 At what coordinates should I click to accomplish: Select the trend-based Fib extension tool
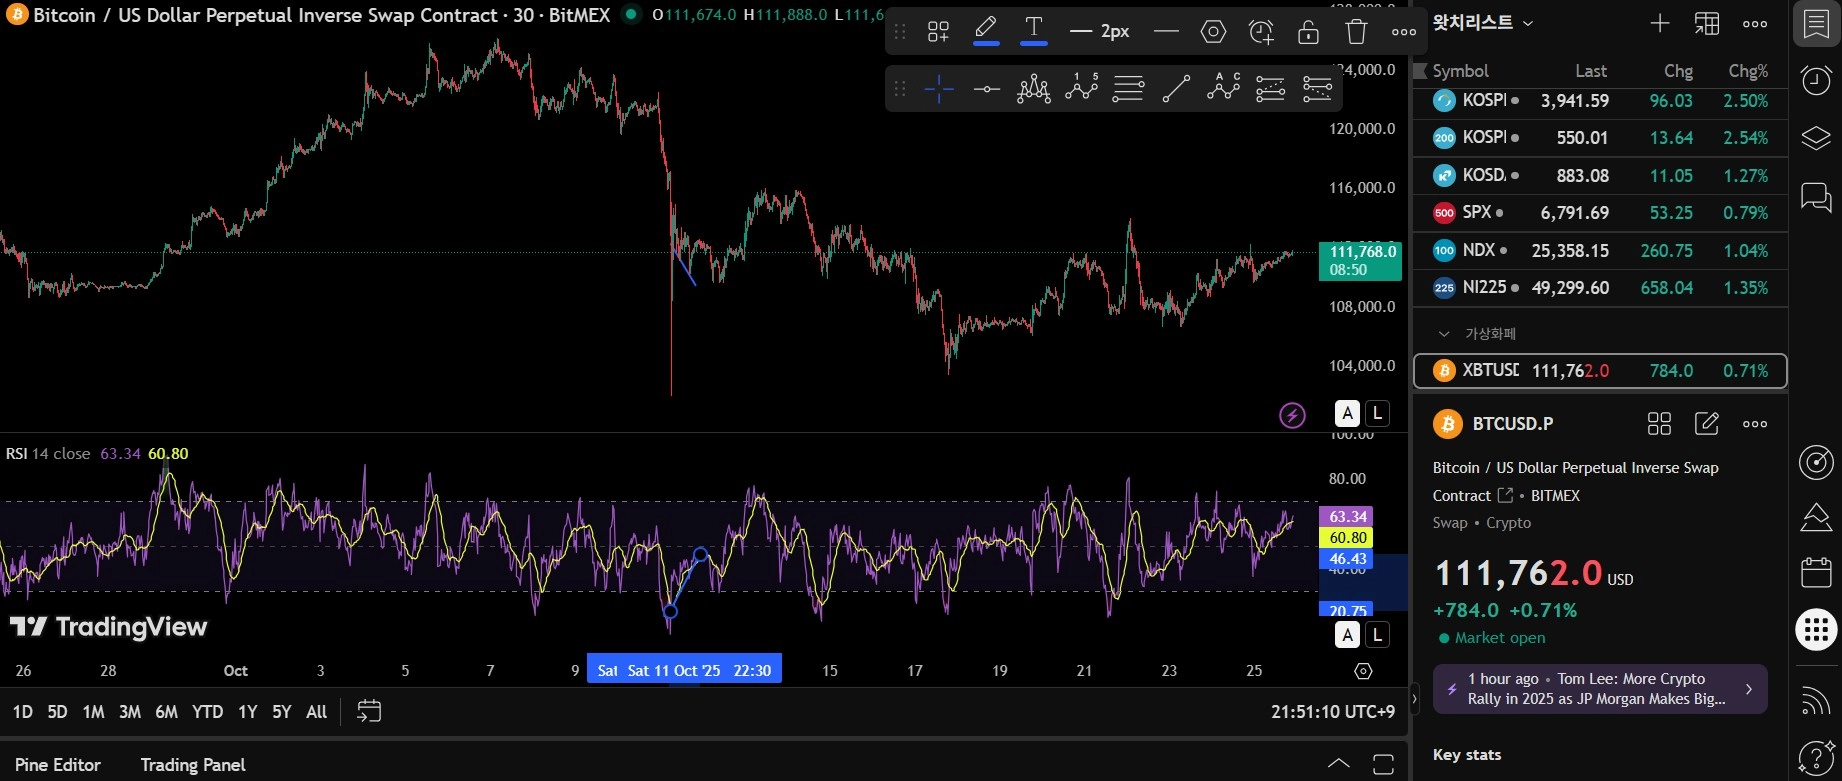1270,89
